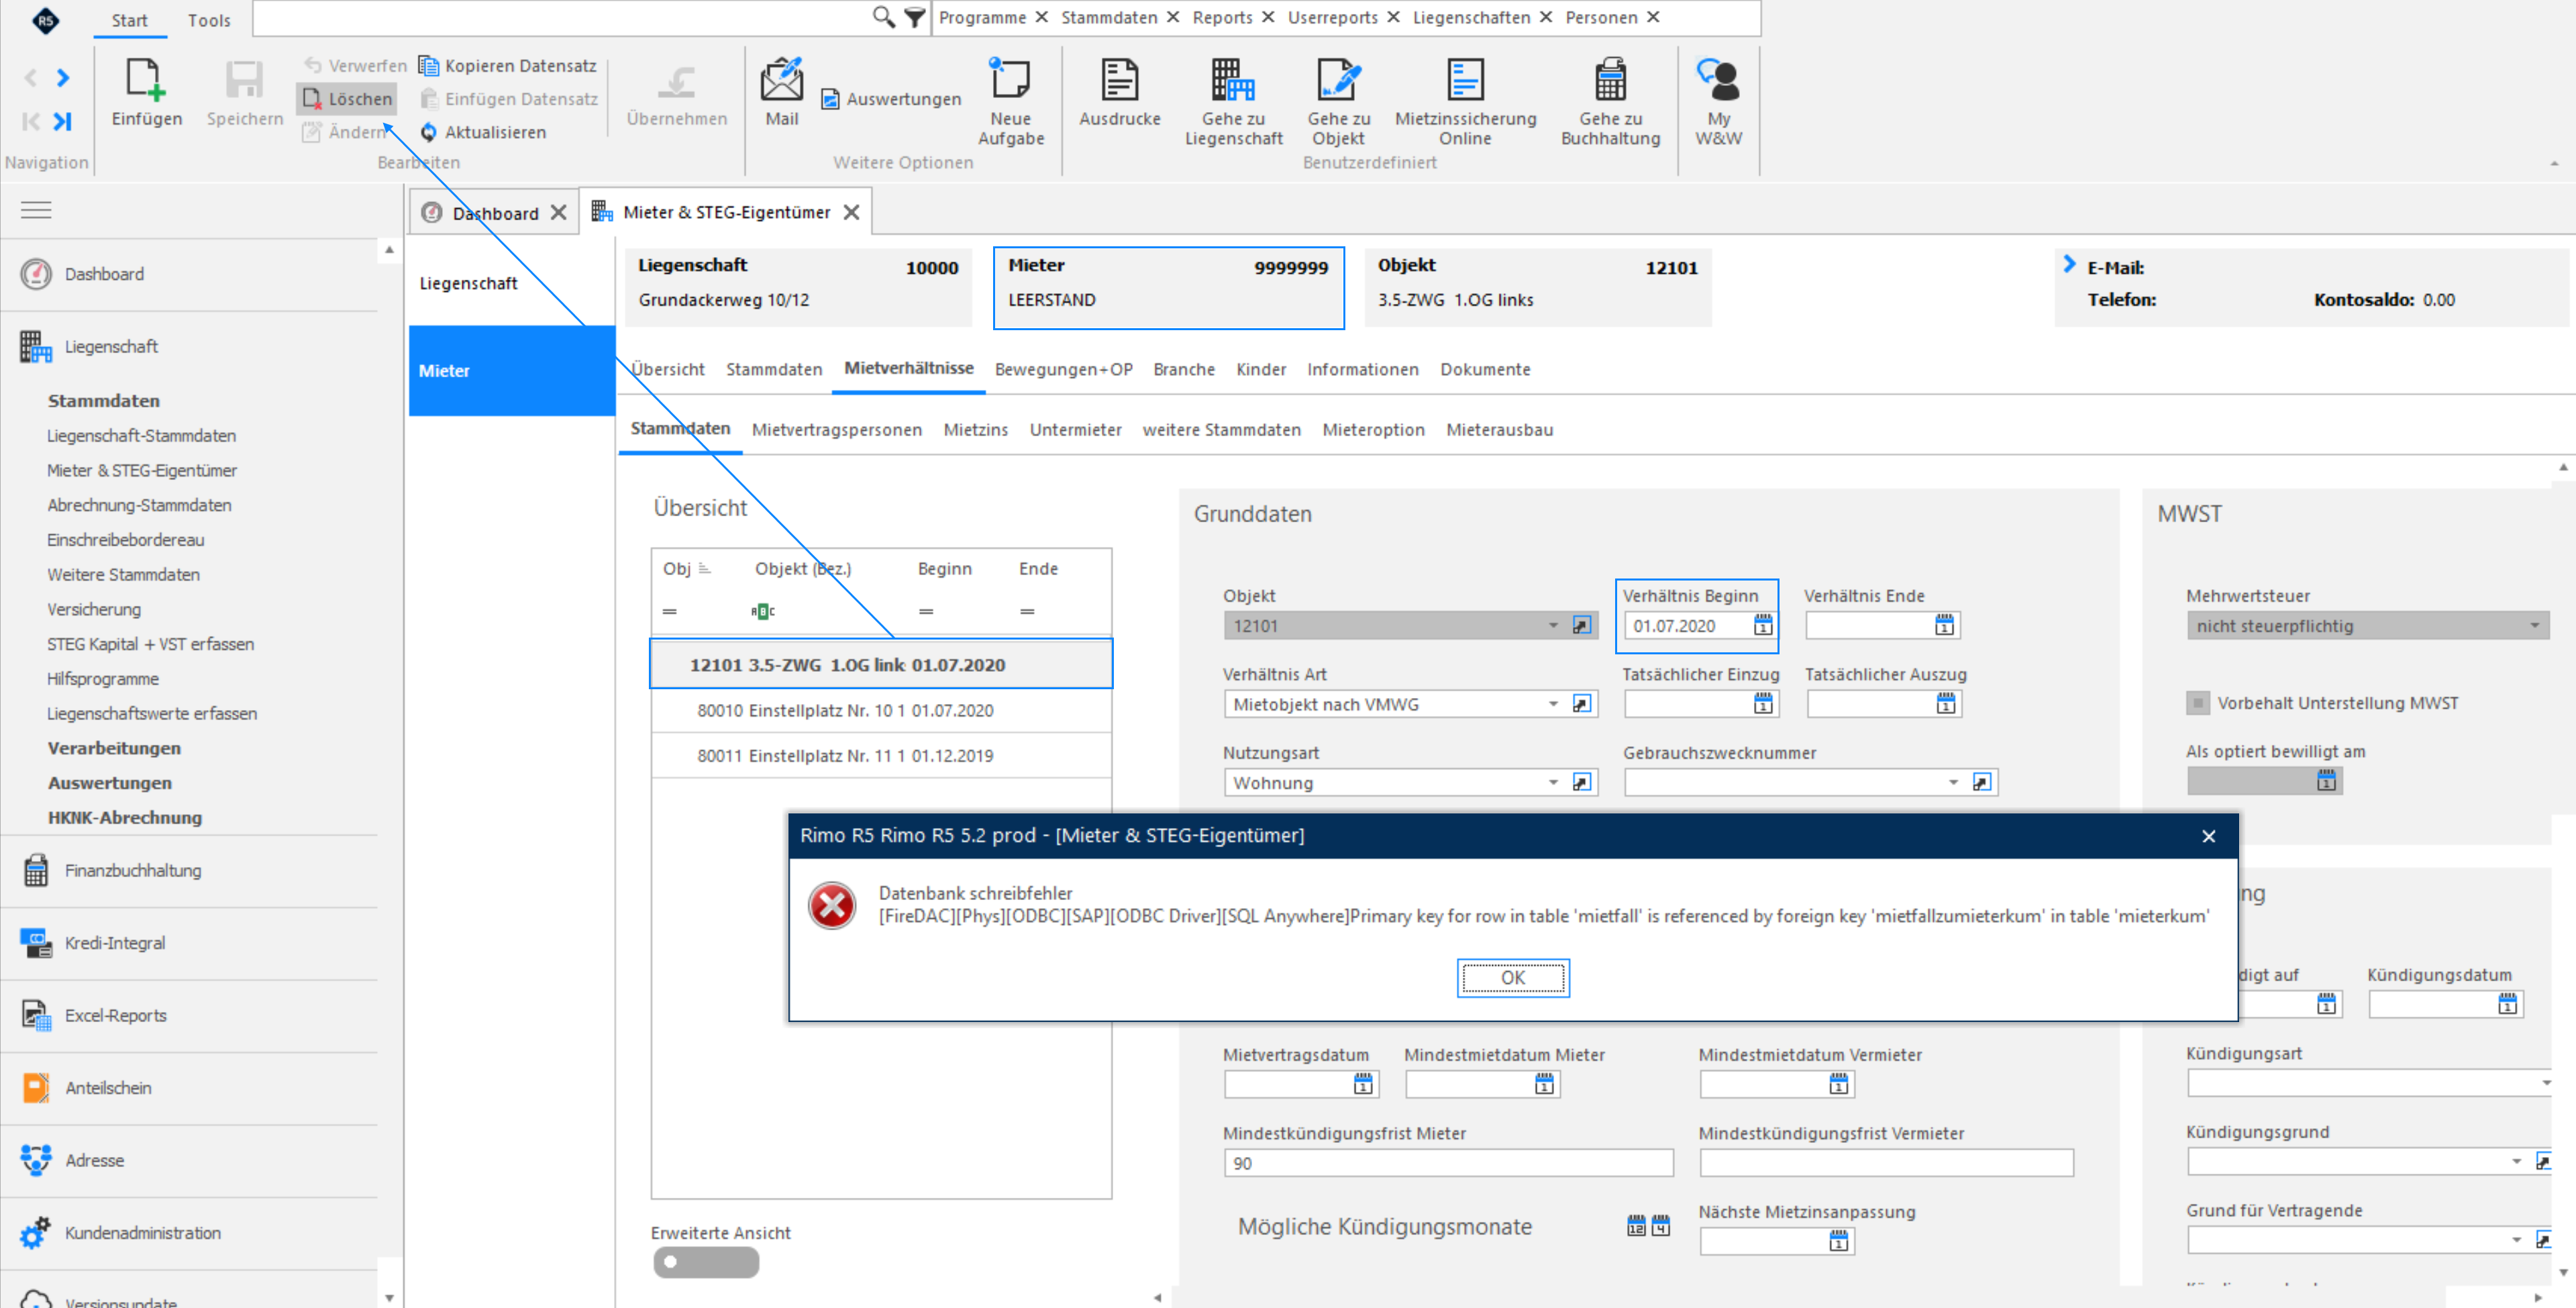Screen dimensions: 2576x1308
Task: Expand the E-Mail info chevron
Action: click(2069, 264)
